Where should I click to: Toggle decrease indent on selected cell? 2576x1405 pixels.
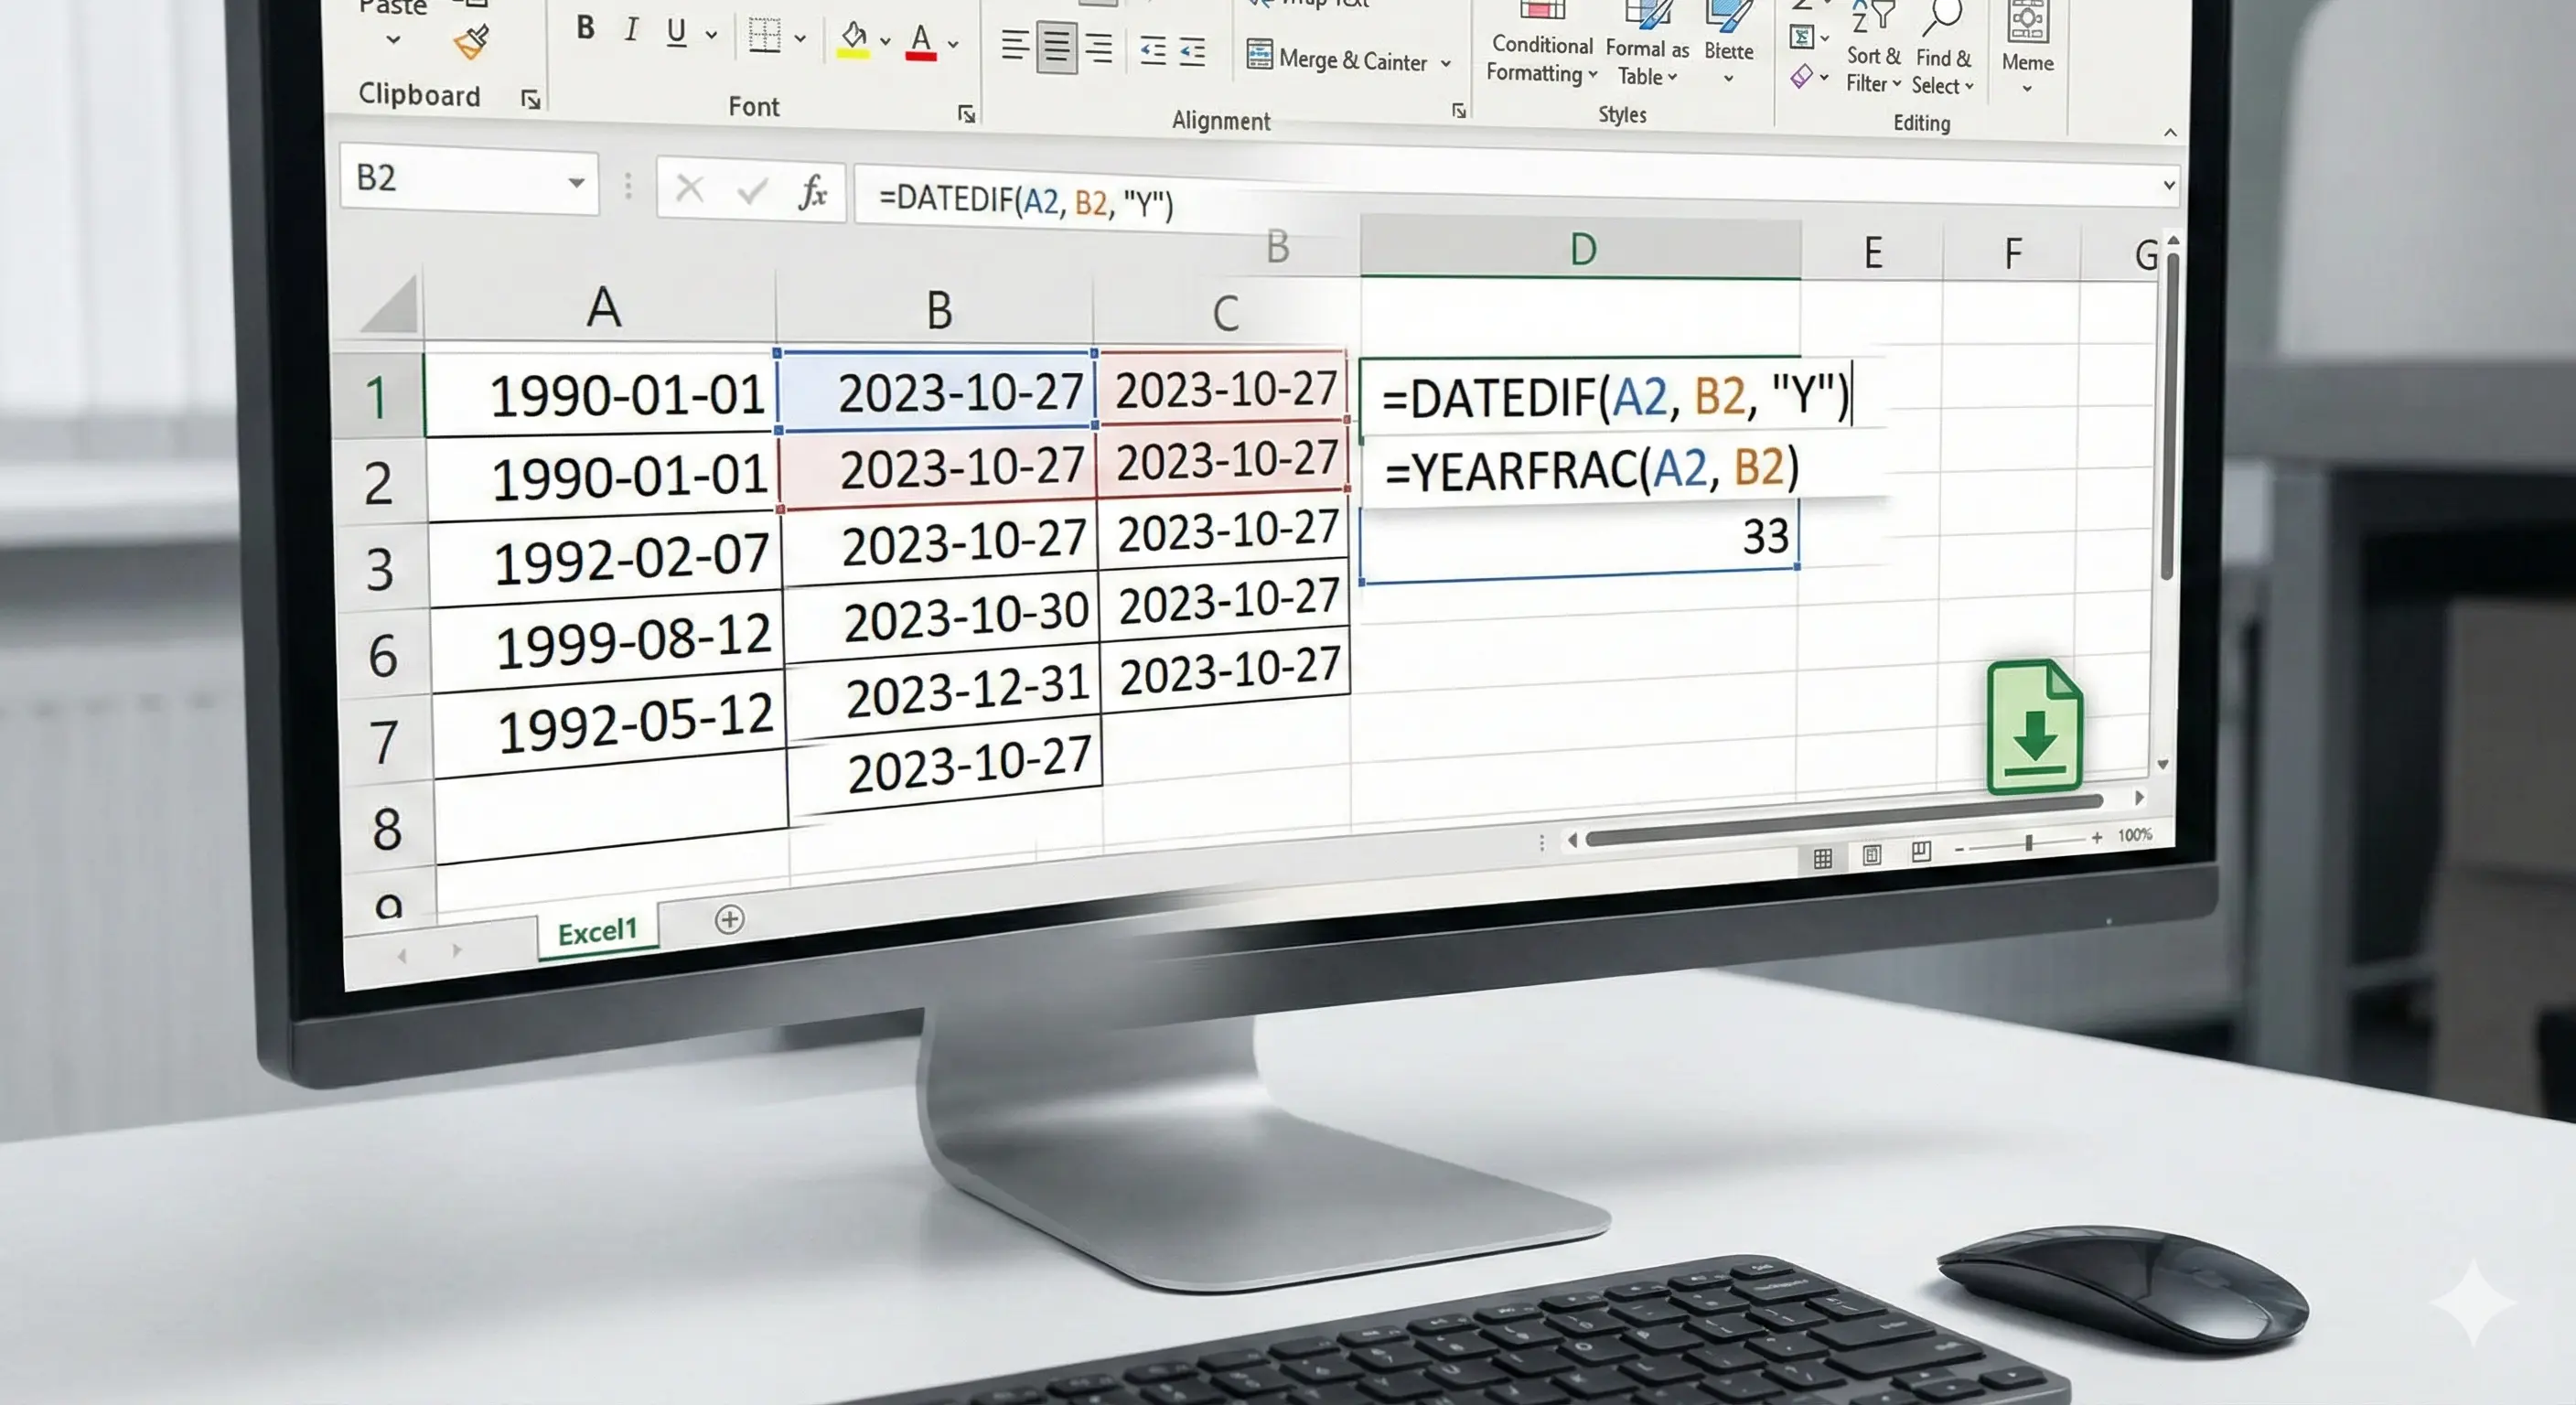tap(1152, 52)
